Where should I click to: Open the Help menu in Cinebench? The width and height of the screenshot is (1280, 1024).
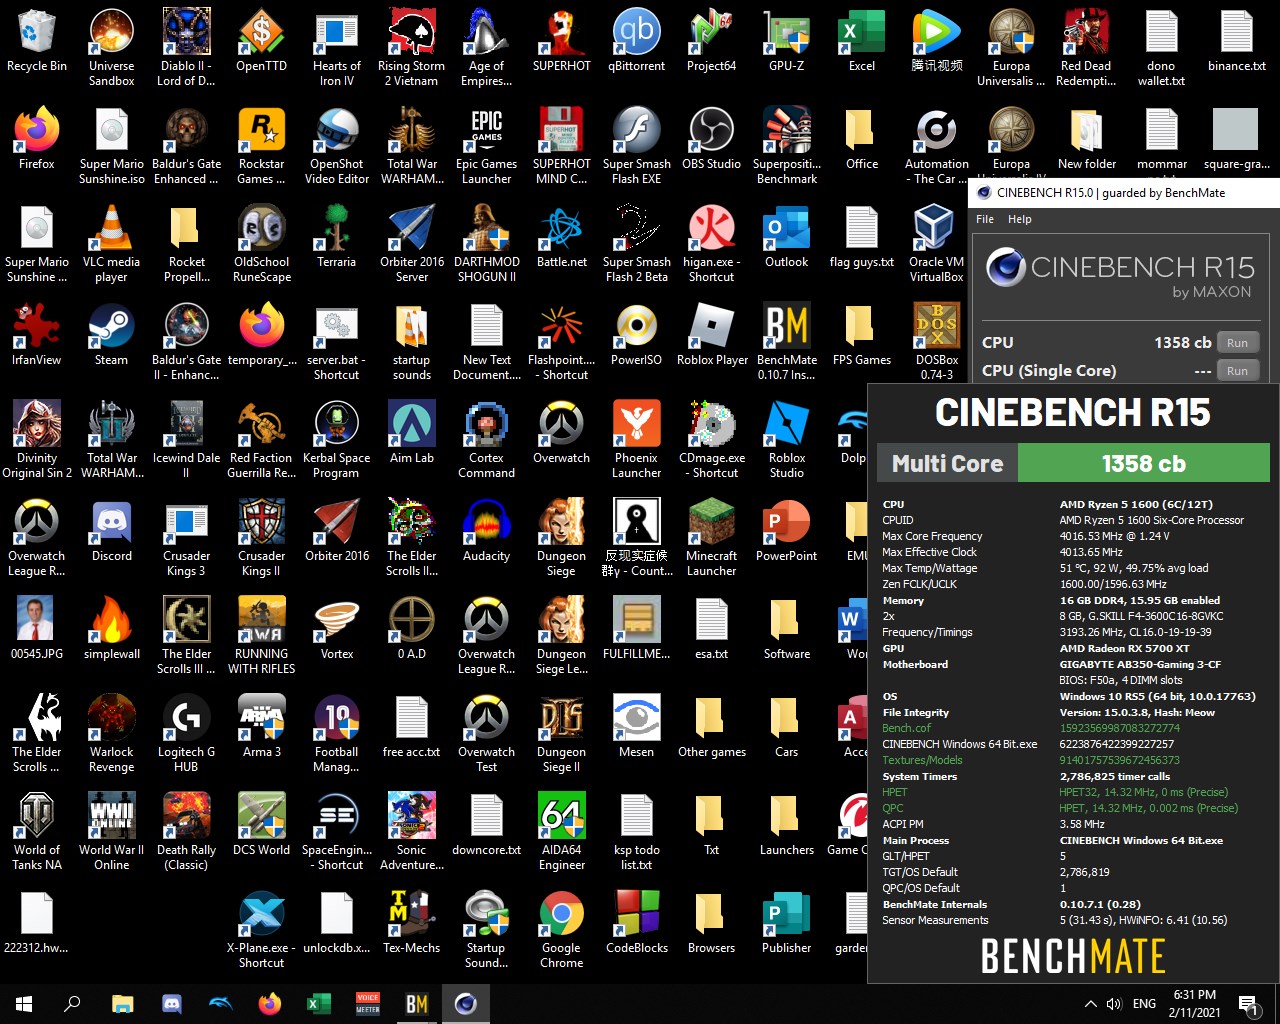[1020, 219]
